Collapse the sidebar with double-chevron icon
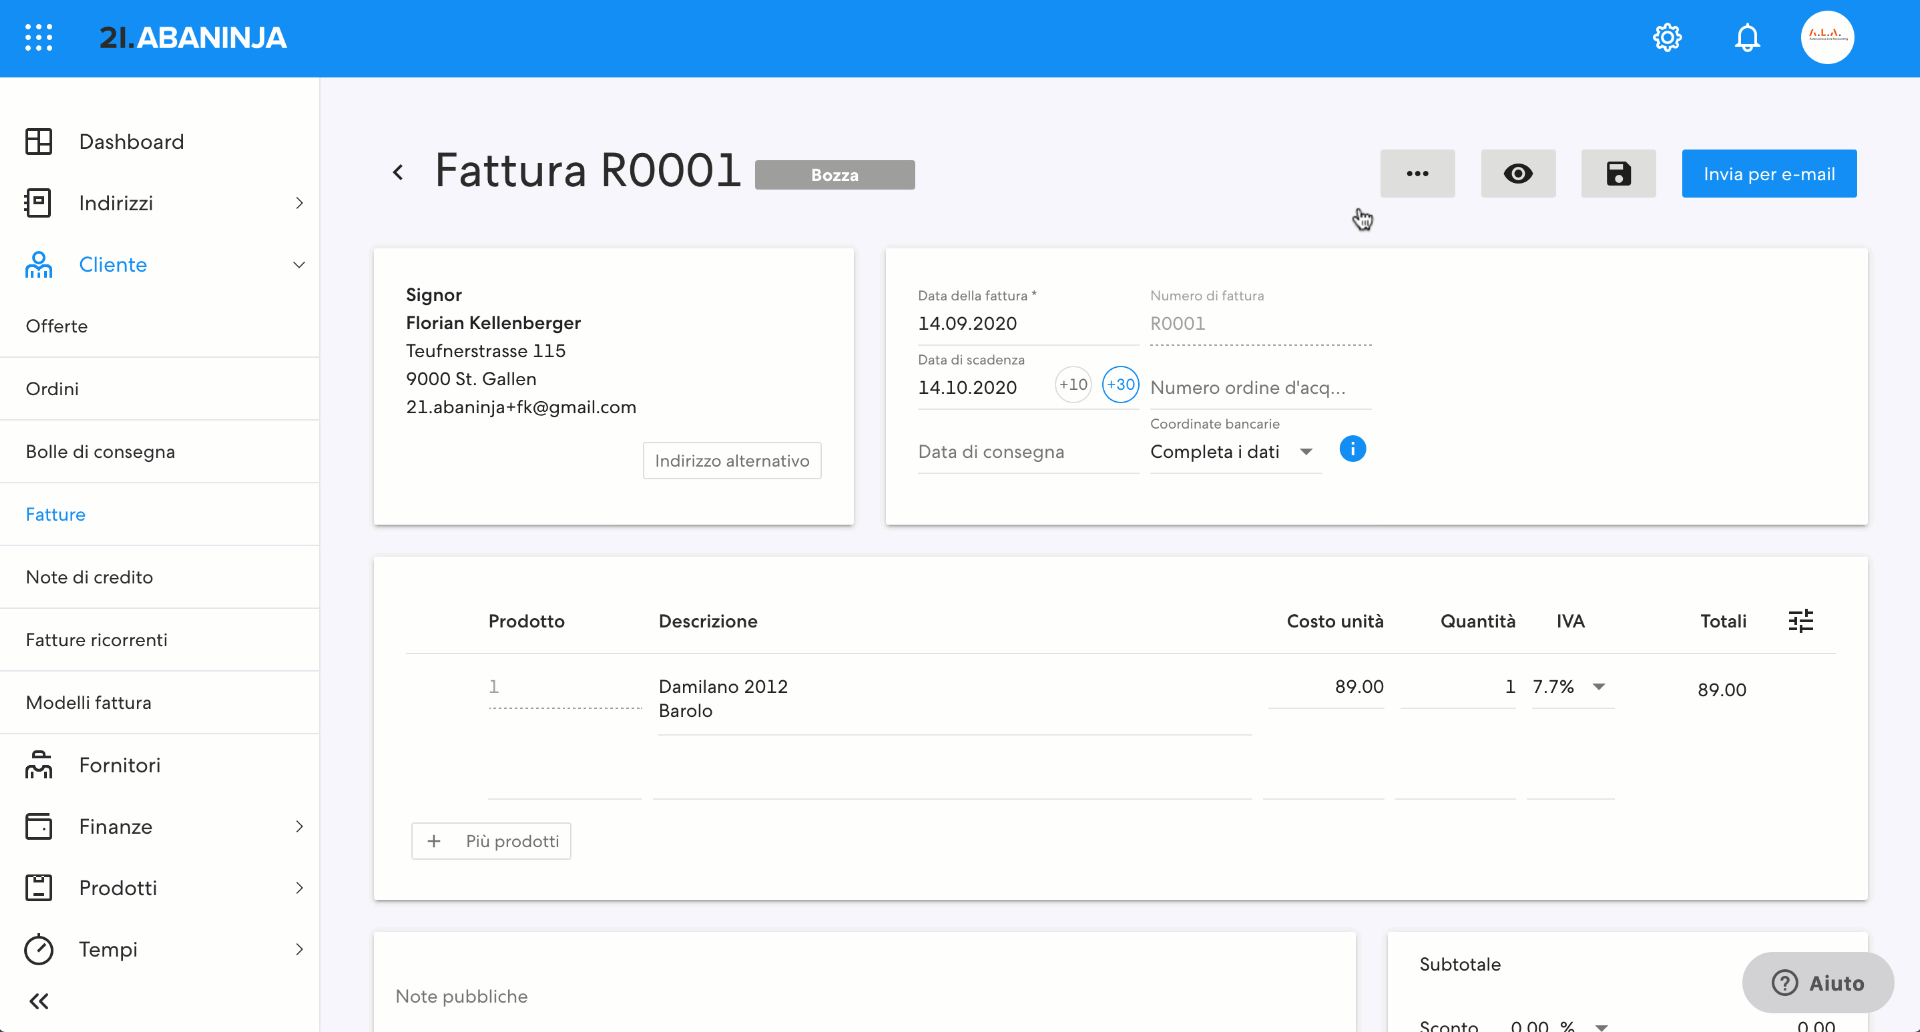Viewport: 1920px width, 1032px height. click(39, 1001)
